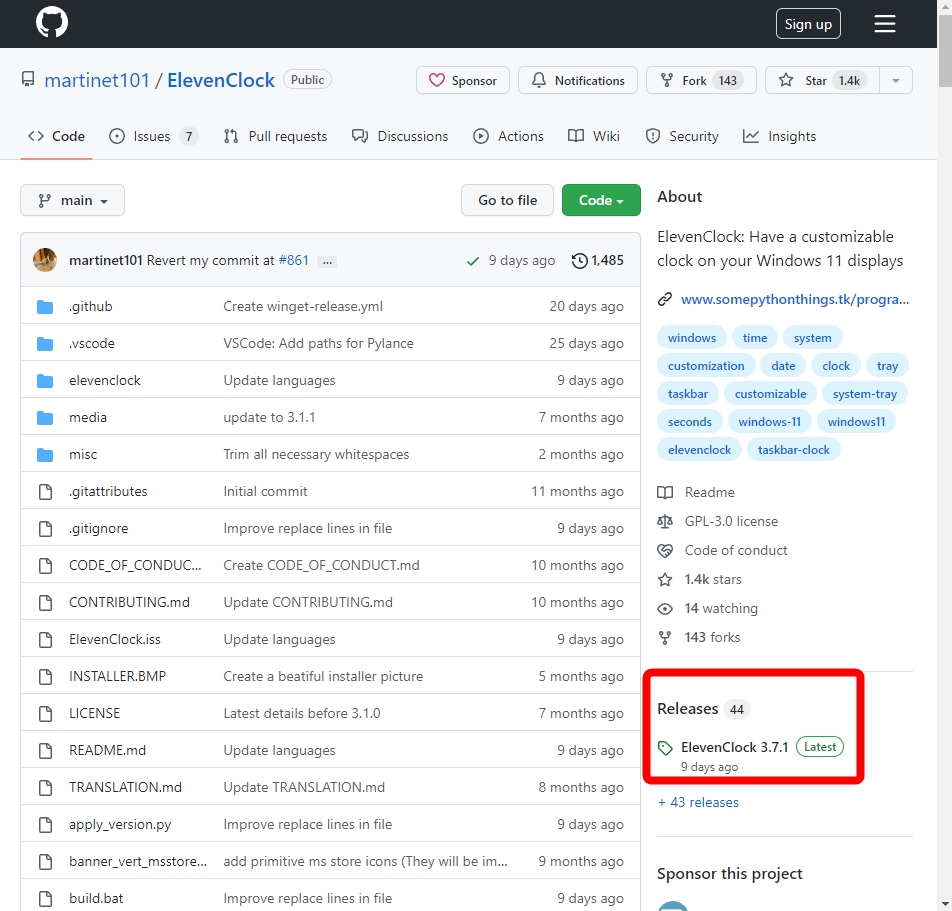952x911 pixels.
Task: Open CONTRIBUTING.md file
Action: [129, 602]
